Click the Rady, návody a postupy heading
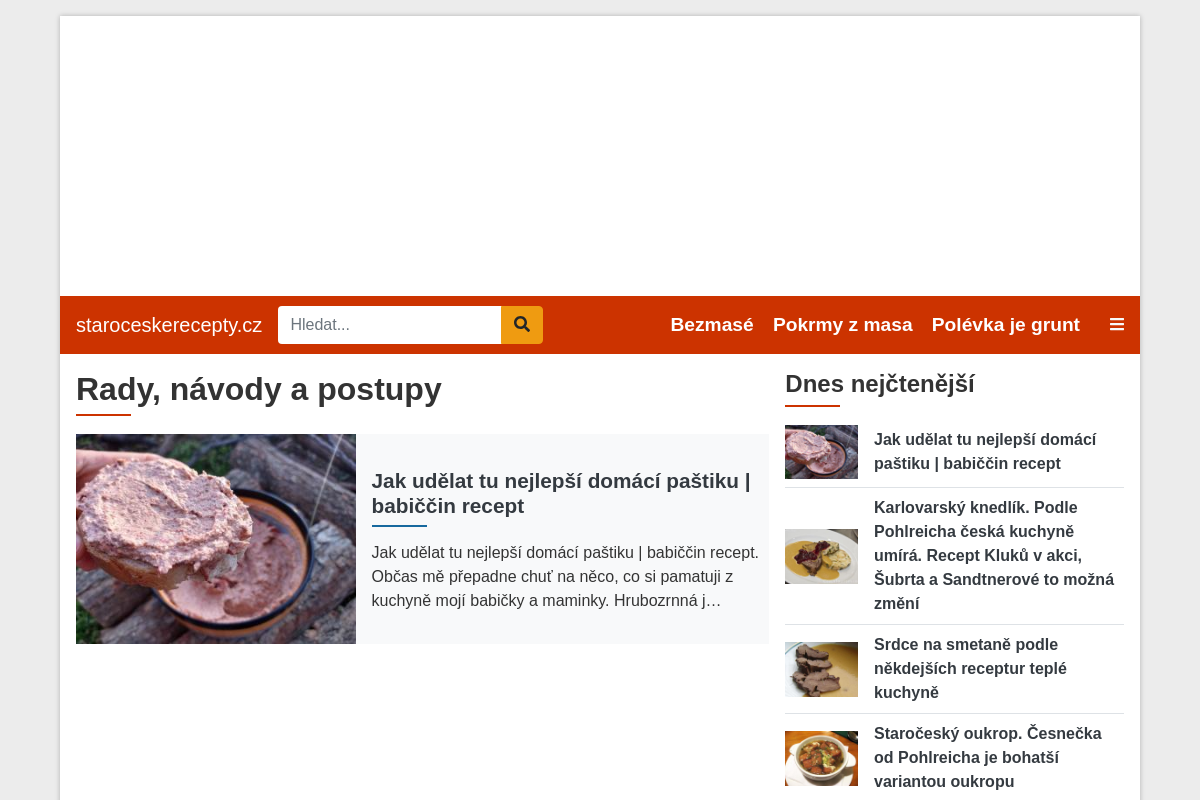 click(x=259, y=389)
